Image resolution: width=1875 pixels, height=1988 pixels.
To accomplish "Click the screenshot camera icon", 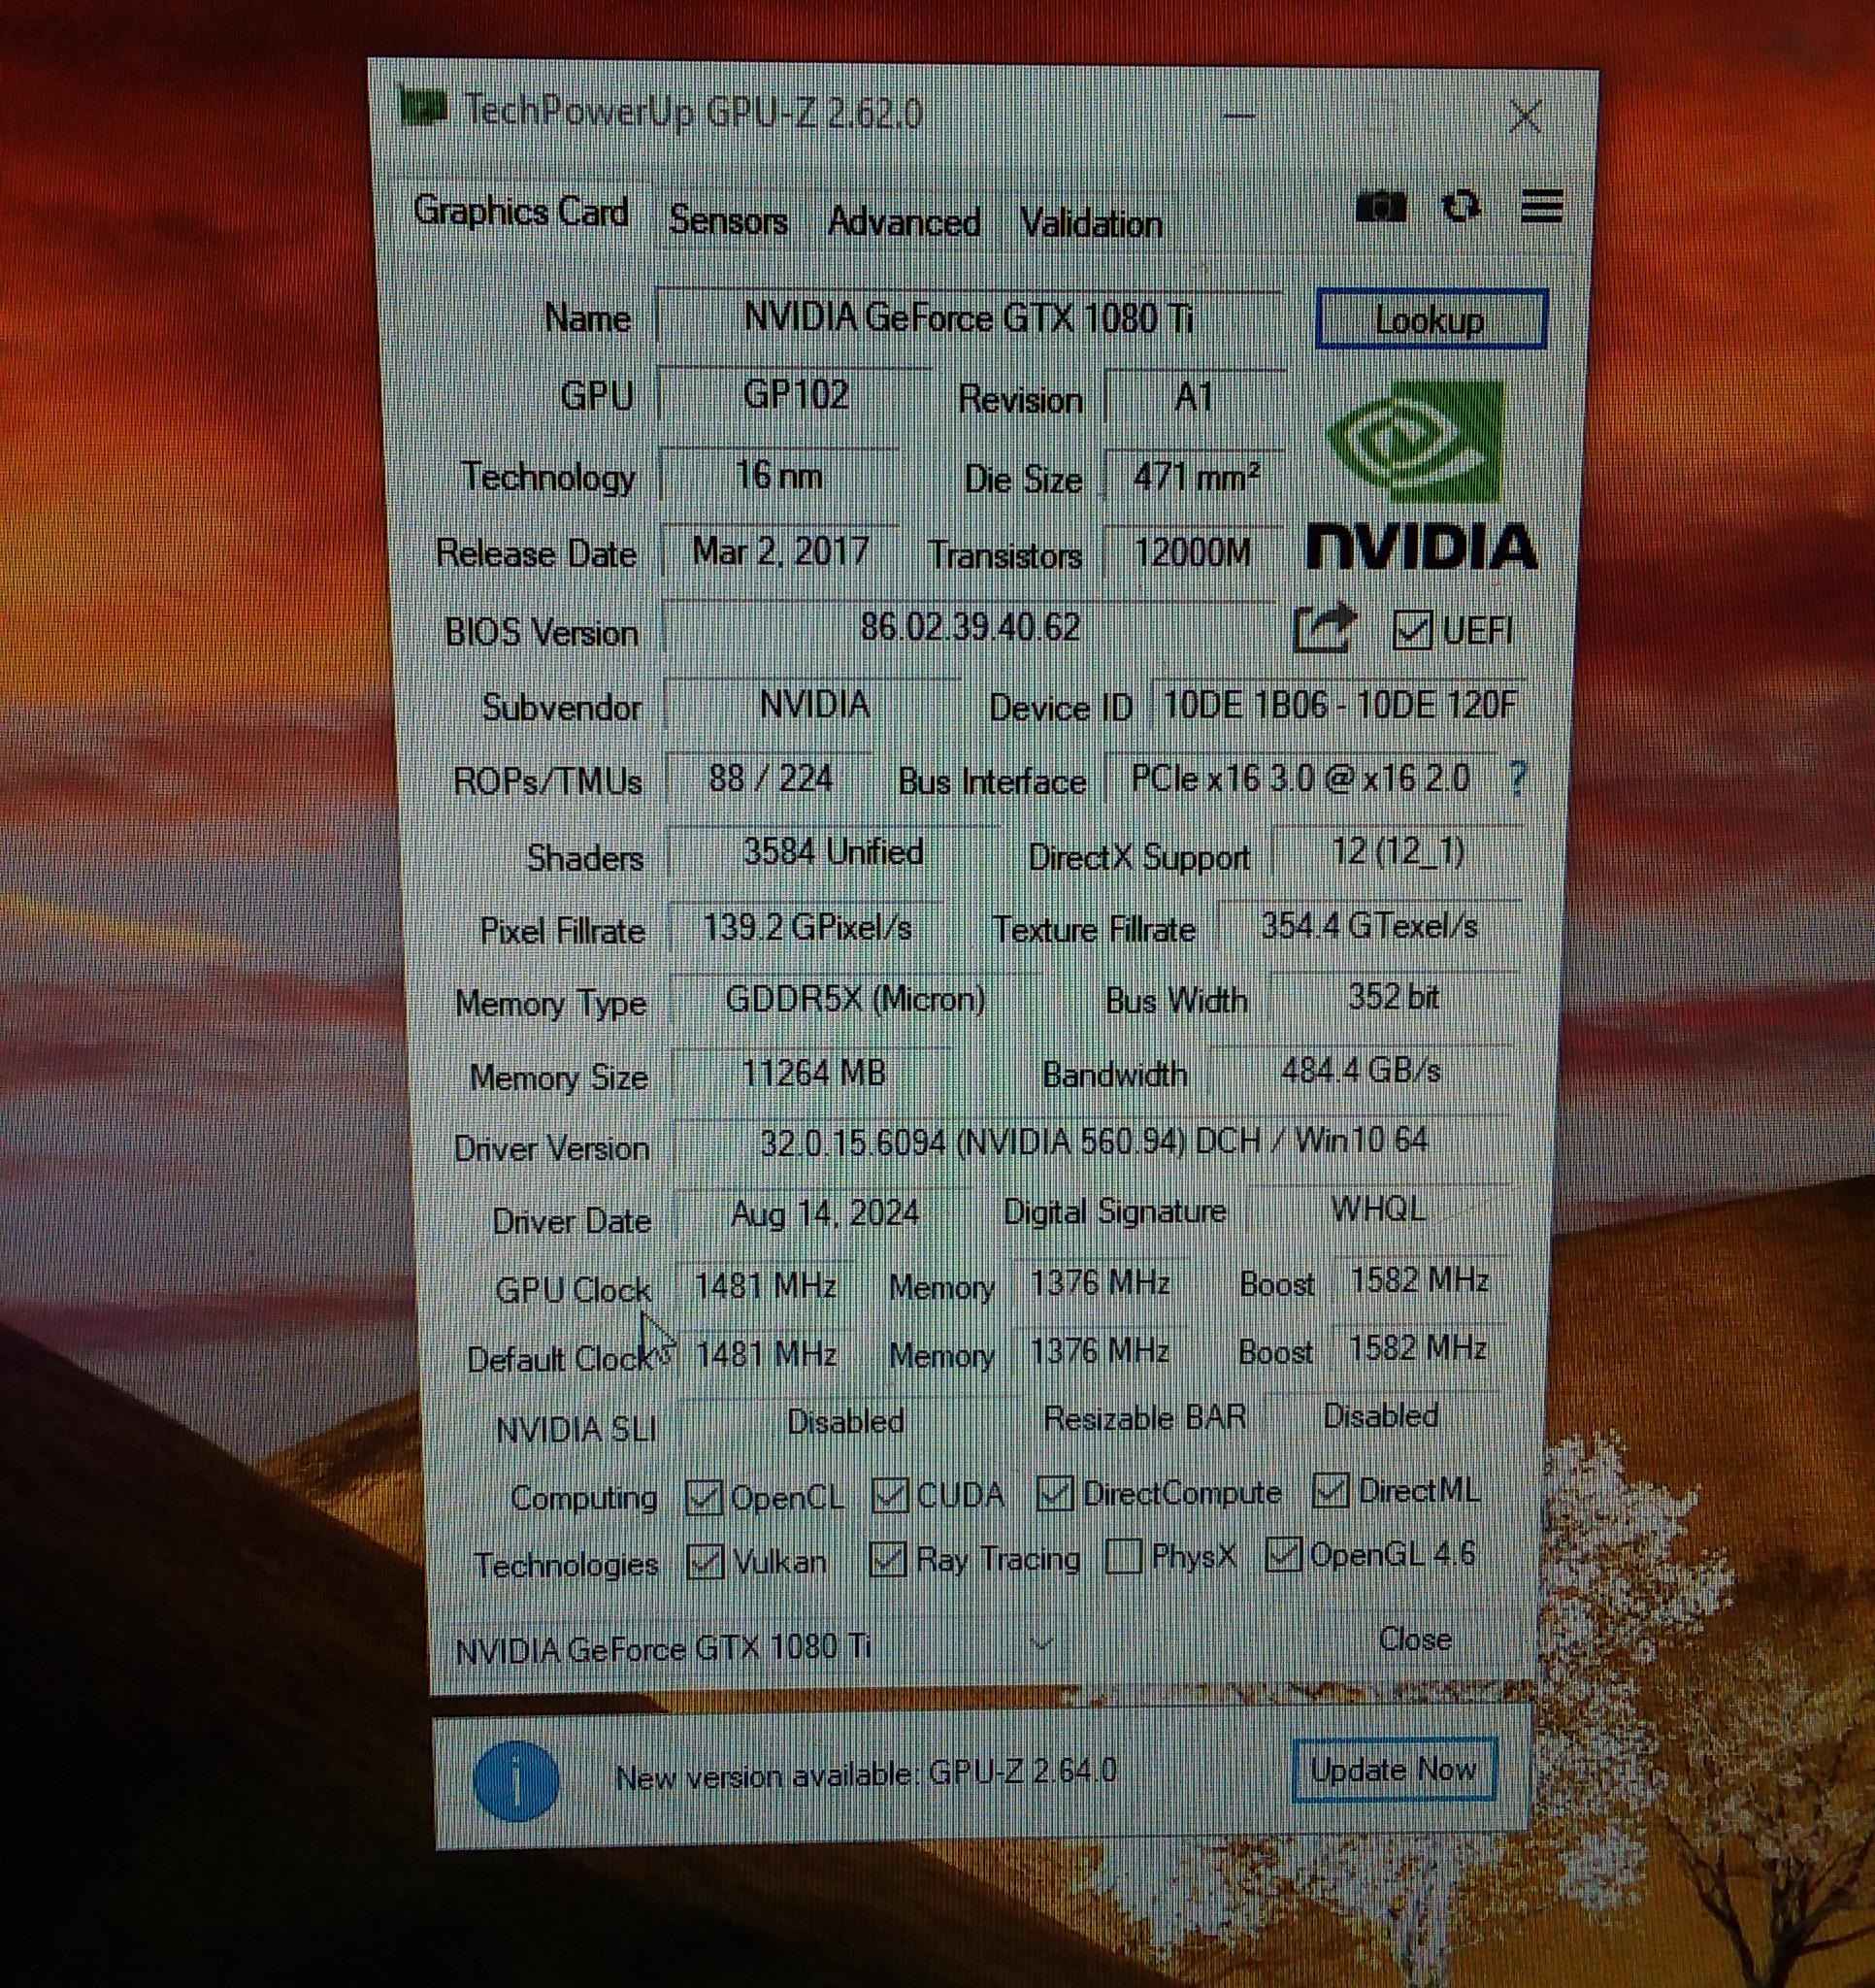I will [x=1381, y=207].
